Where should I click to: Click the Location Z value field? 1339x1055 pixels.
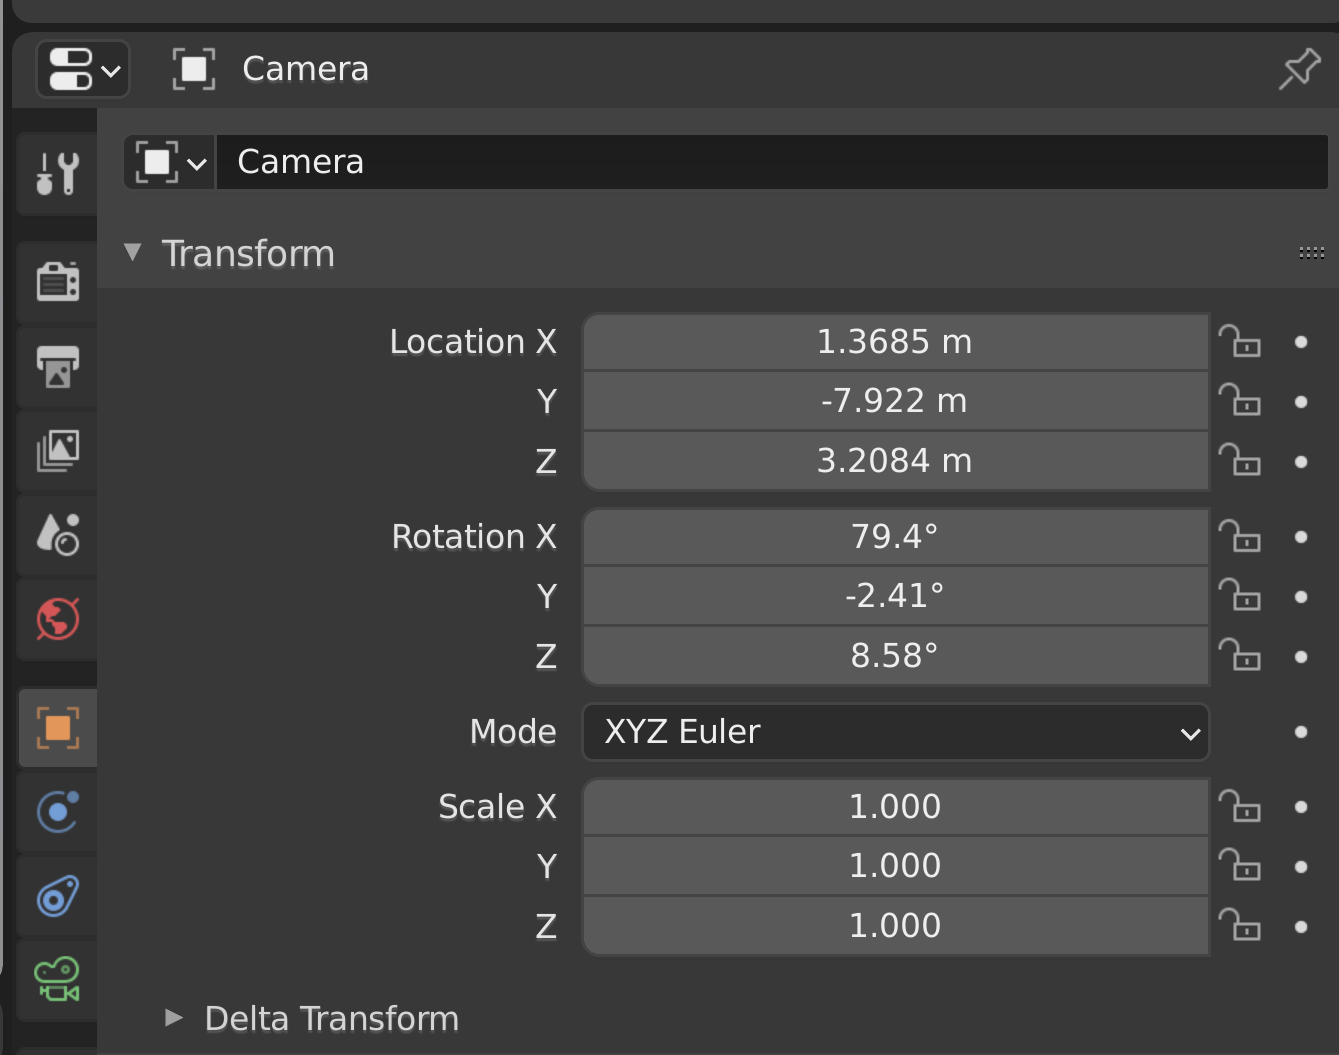(896, 461)
